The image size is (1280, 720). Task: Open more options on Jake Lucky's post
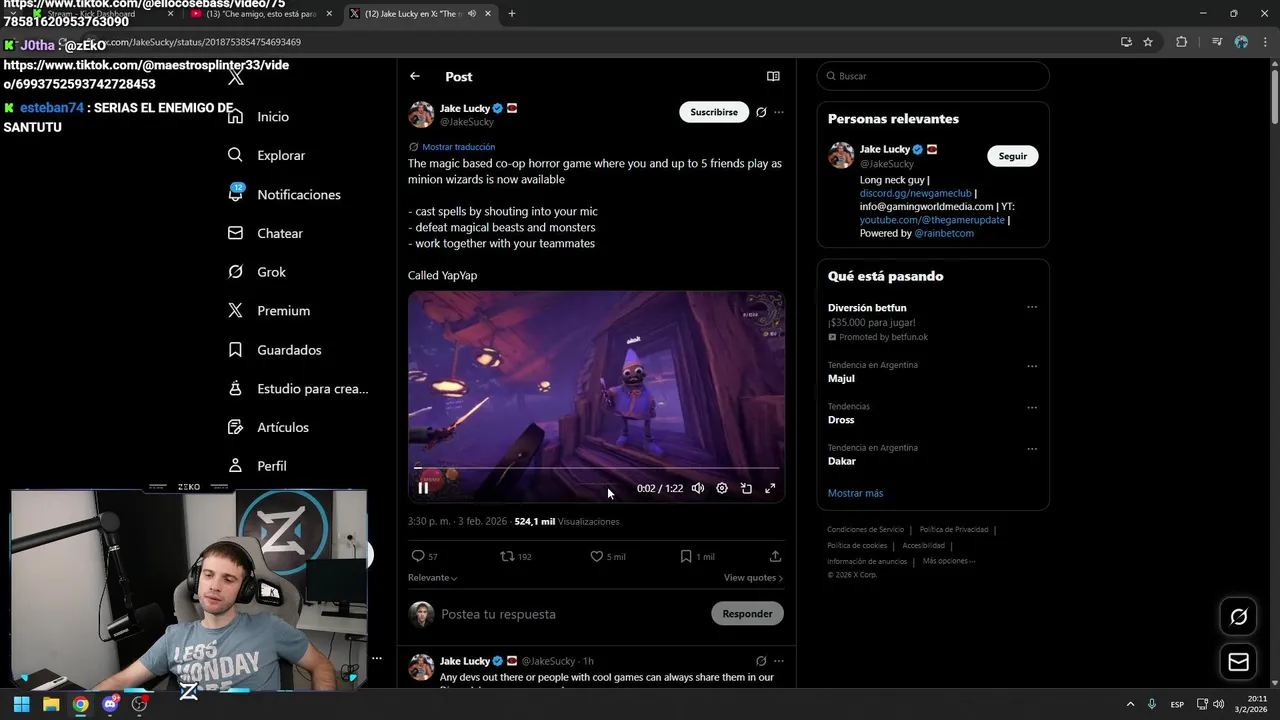pos(779,112)
